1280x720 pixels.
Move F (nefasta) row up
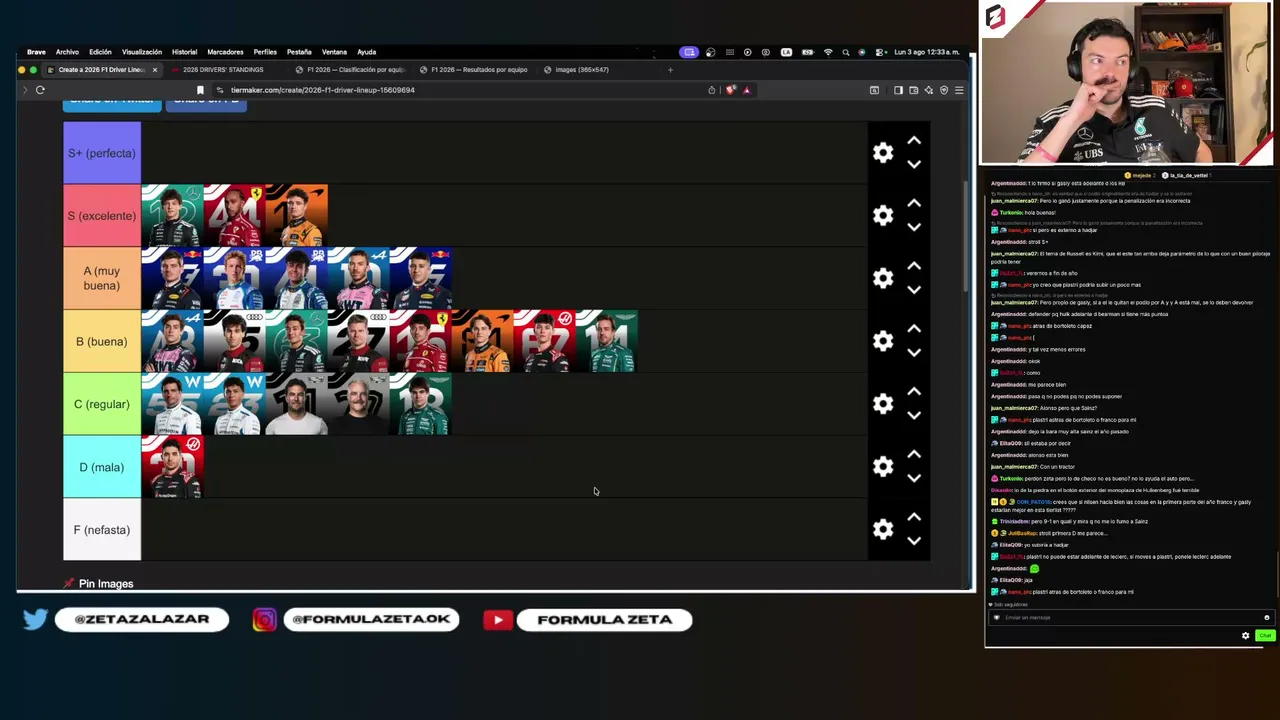(x=914, y=517)
